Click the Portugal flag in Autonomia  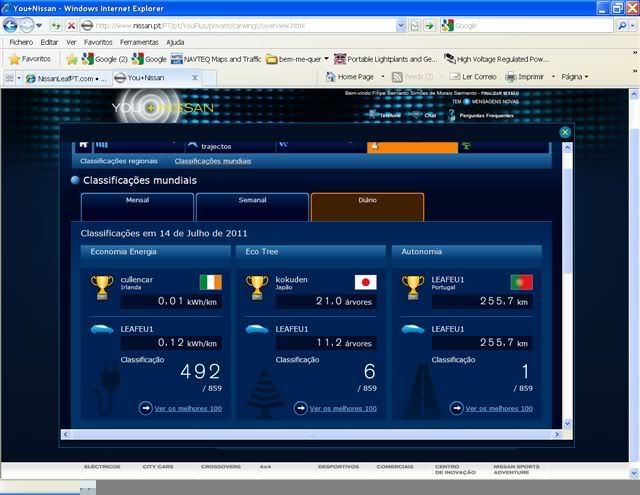(522, 282)
